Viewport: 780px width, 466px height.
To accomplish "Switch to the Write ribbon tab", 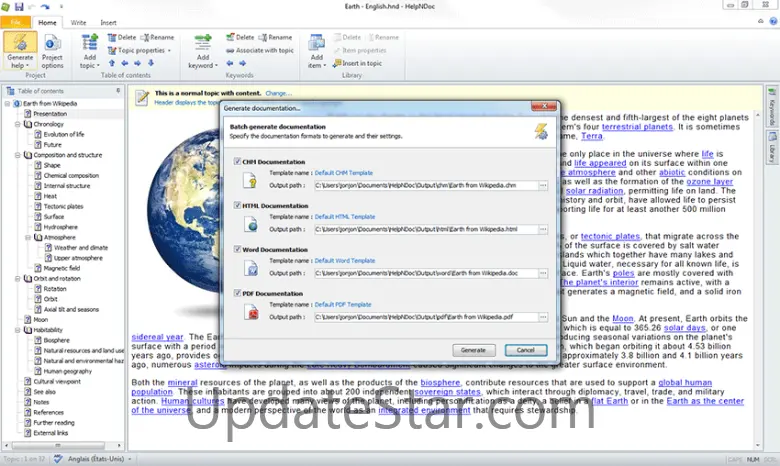I will (x=78, y=22).
